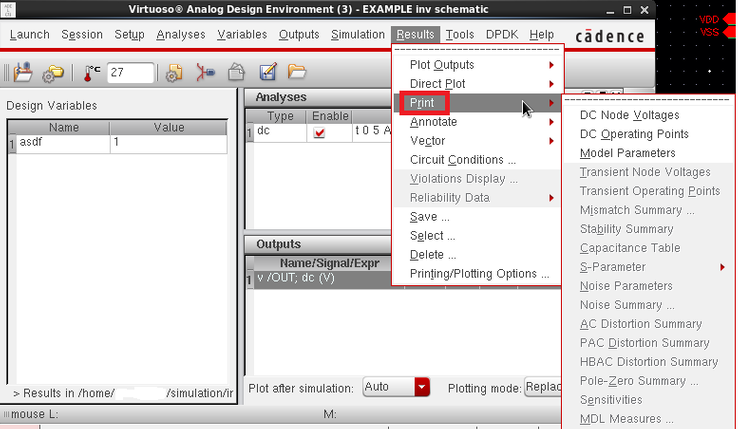Select Stability Summary entry

pos(626,229)
